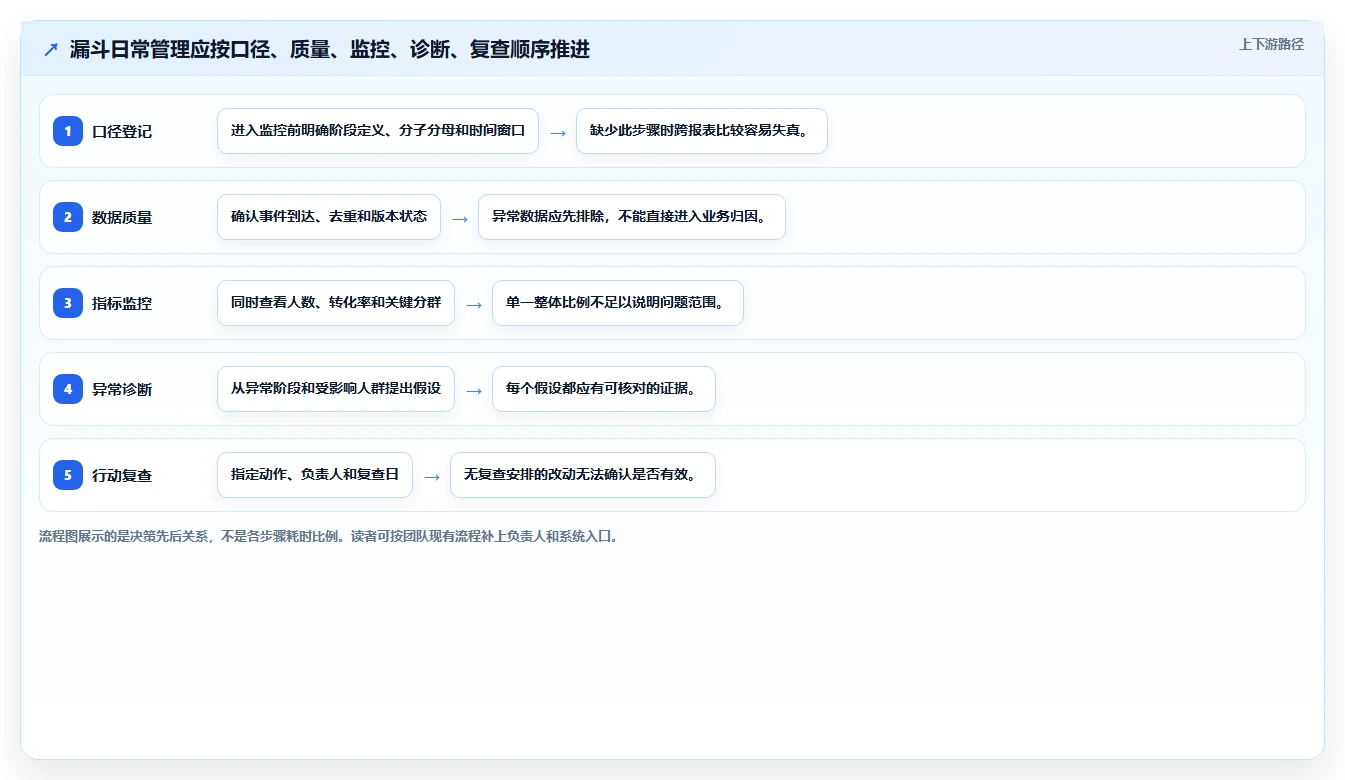Click the 从异常阶段和受影响人群提出假设 box
Viewport: 1345px width, 780px height.
[x=336, y=389]
